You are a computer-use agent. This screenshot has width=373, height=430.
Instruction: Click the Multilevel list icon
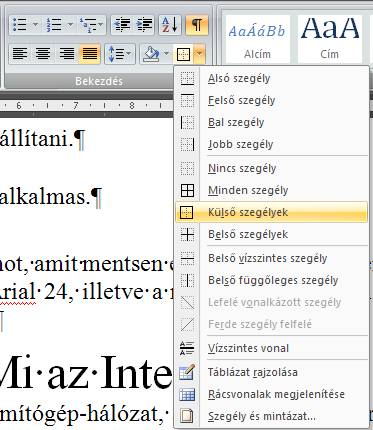[x=87, y=25]
